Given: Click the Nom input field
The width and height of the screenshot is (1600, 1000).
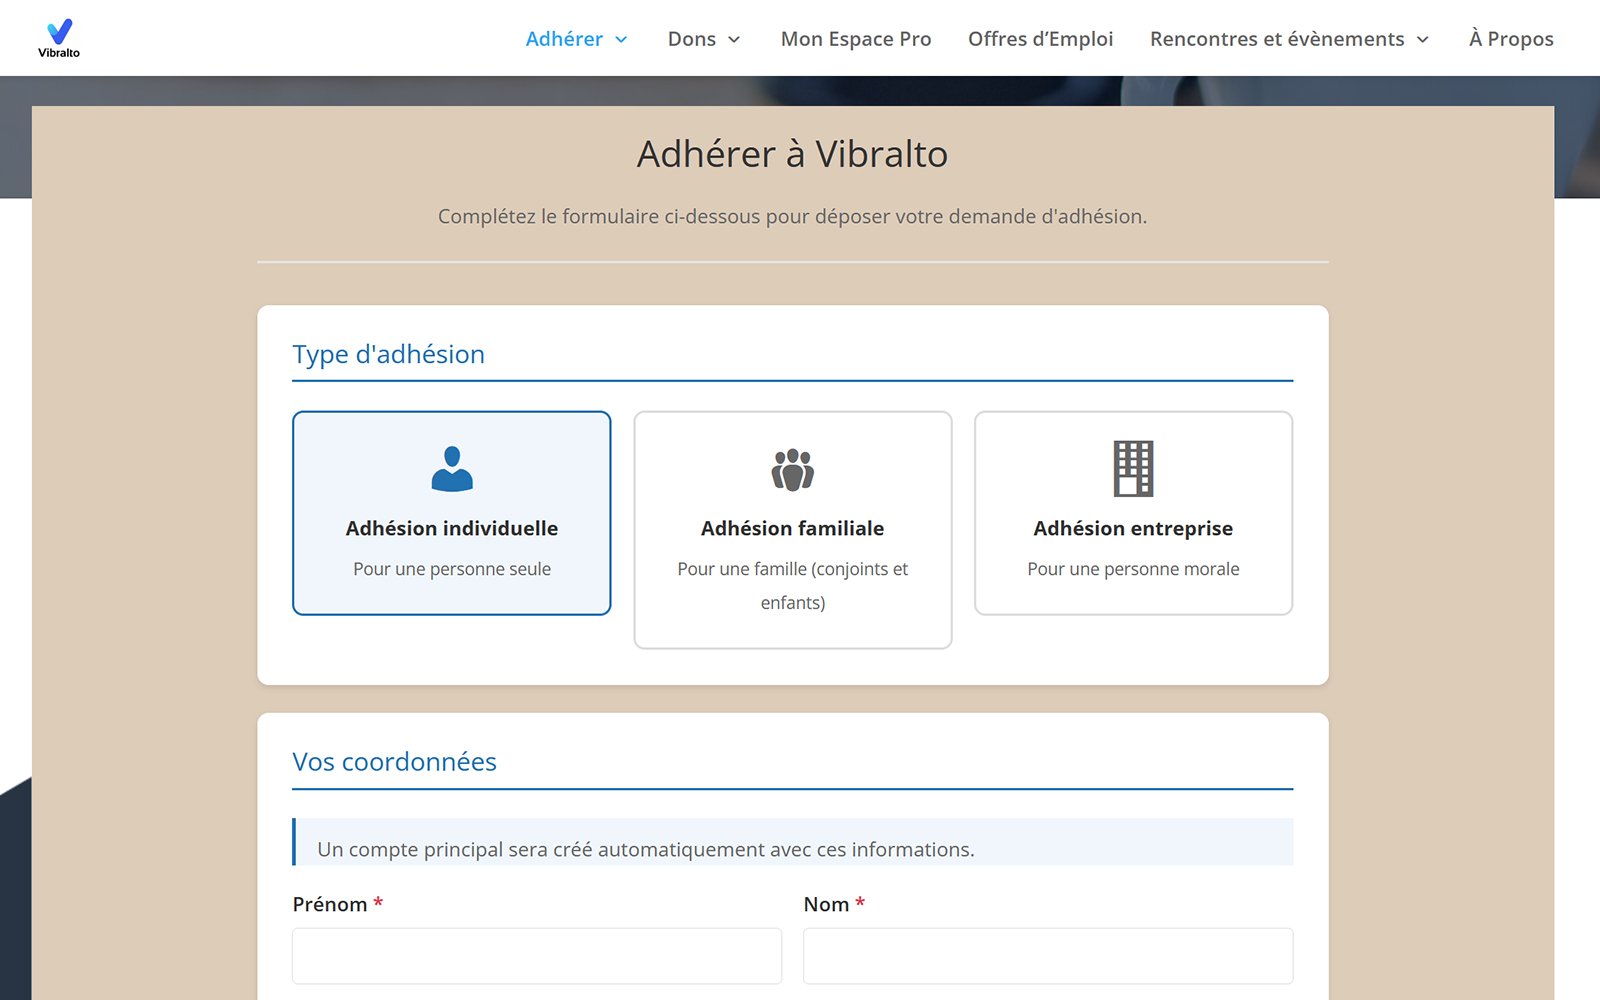Looking at the screenshot, I should pos(1048,956).
